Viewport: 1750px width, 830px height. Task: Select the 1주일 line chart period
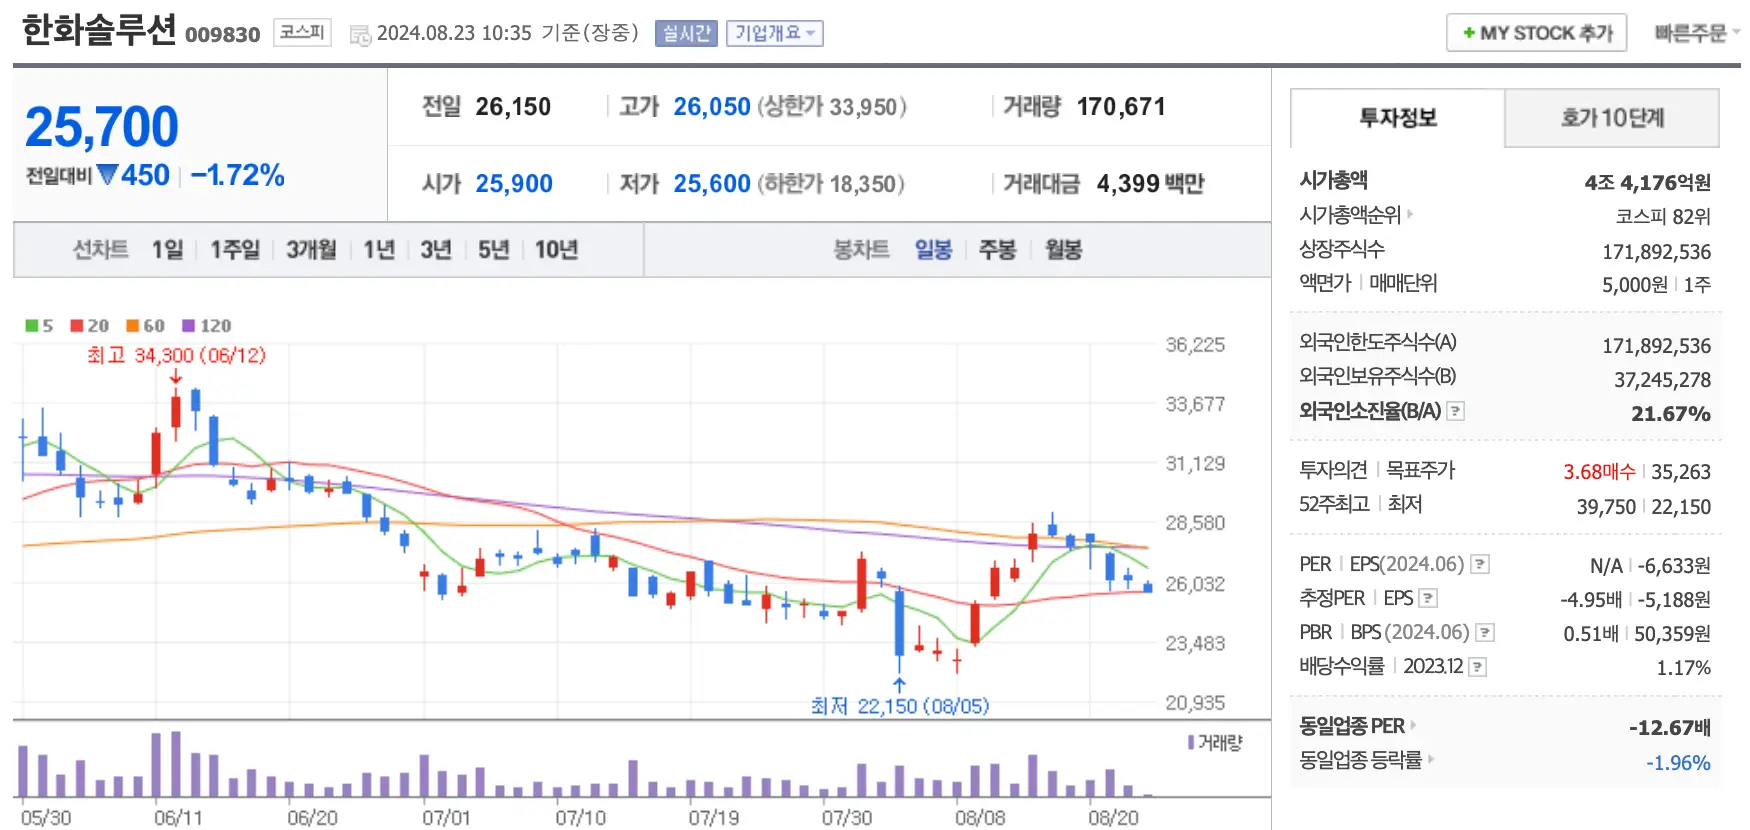235,249
